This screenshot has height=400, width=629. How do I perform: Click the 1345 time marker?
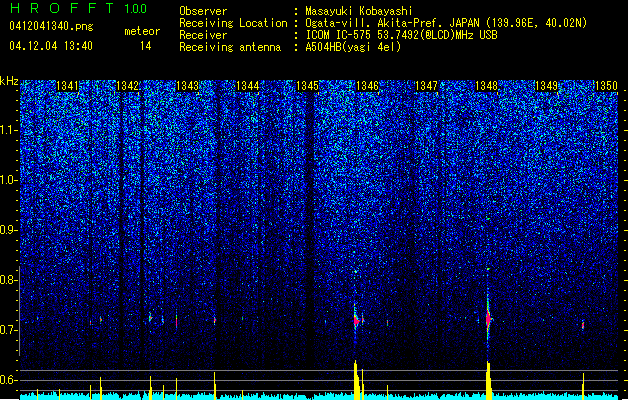pyautogui.click(x=307, y=86)
